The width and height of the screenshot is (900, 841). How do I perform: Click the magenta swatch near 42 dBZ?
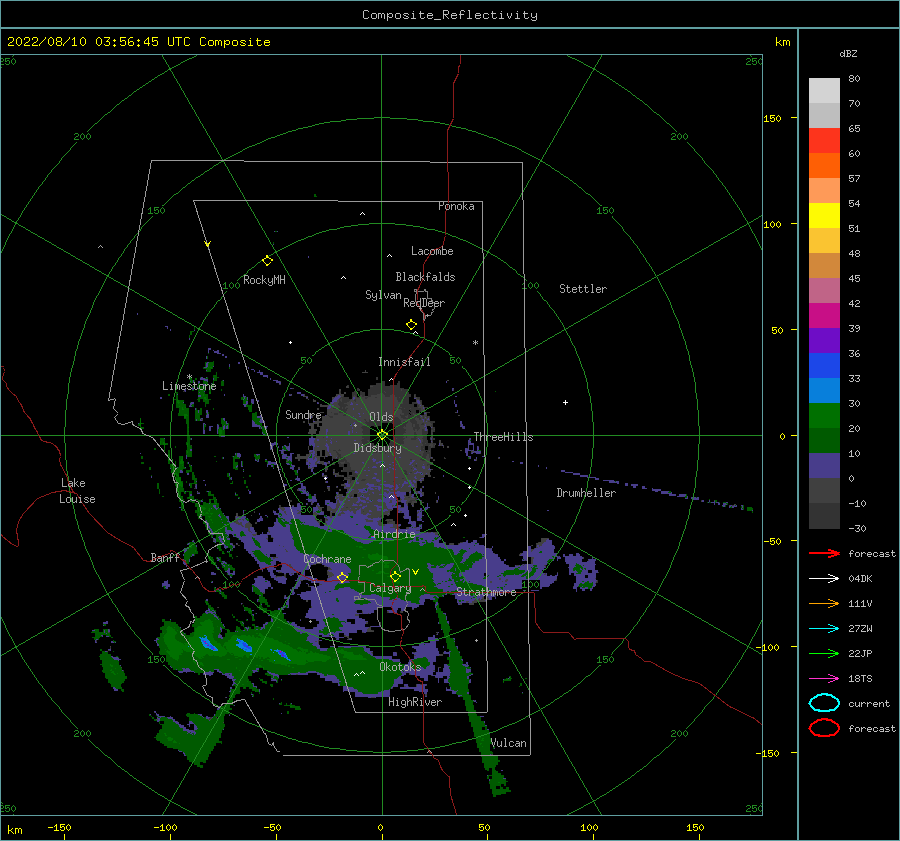[x=824, y=316]
